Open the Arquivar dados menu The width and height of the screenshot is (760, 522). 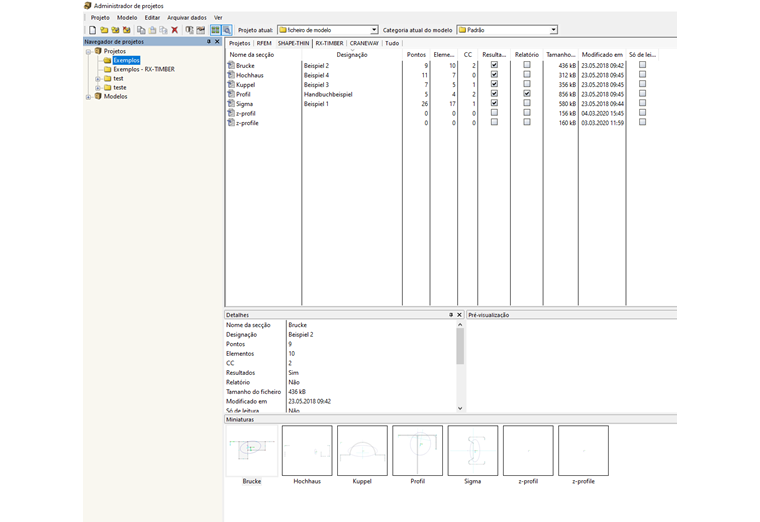pyautogui.click(x=187, y=17)
